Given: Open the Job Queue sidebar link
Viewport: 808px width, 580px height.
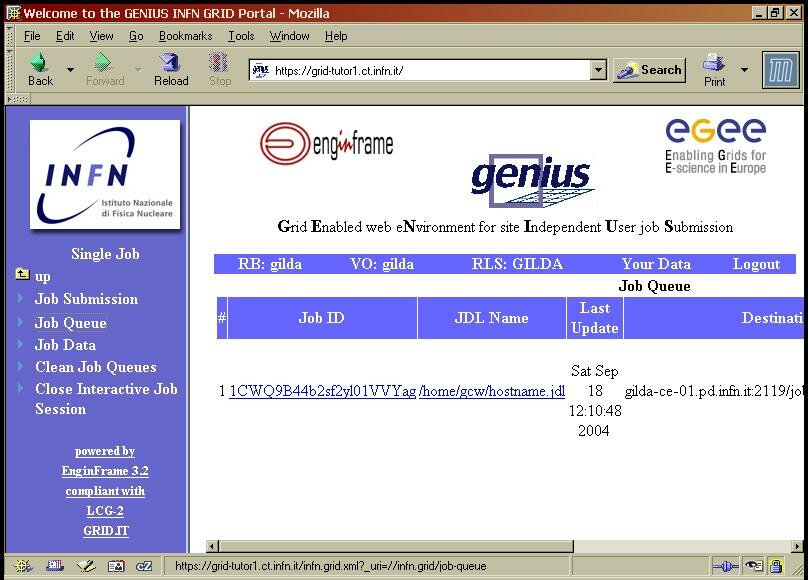Looking at the screenshot, I should [x=71, y=323].
